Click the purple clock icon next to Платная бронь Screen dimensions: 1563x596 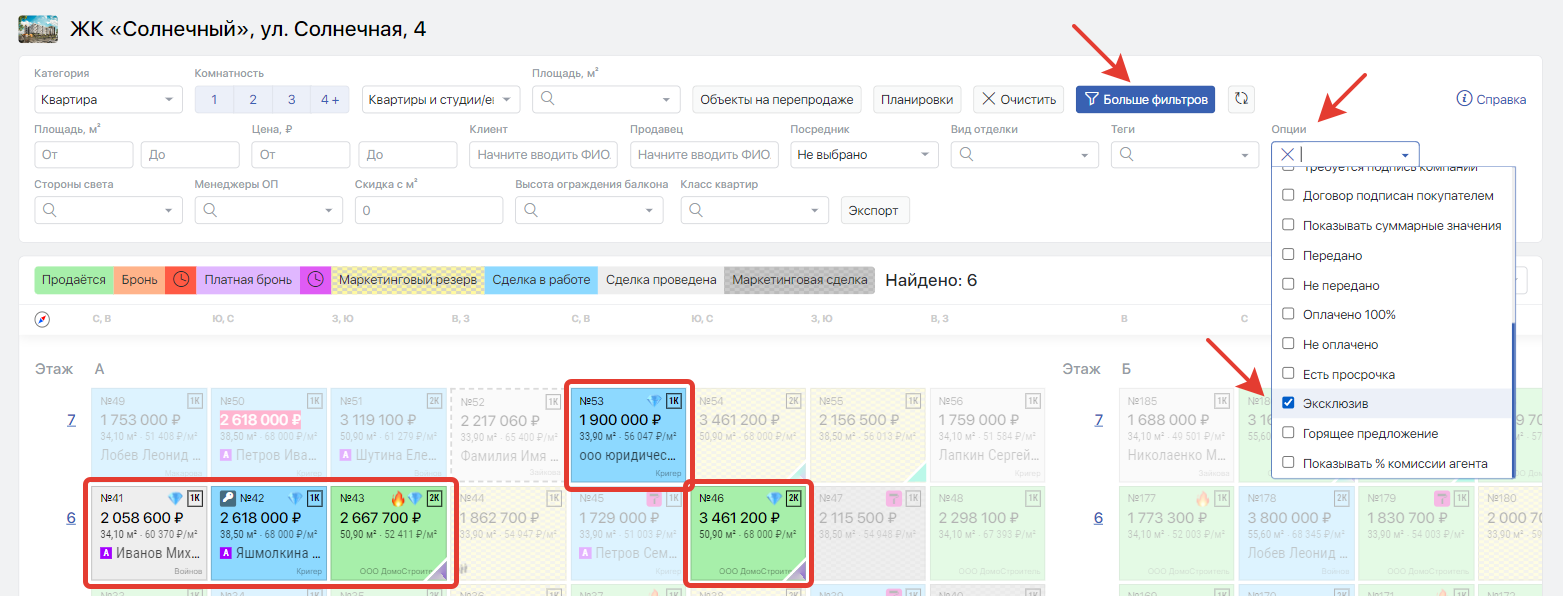coord(315,280)
